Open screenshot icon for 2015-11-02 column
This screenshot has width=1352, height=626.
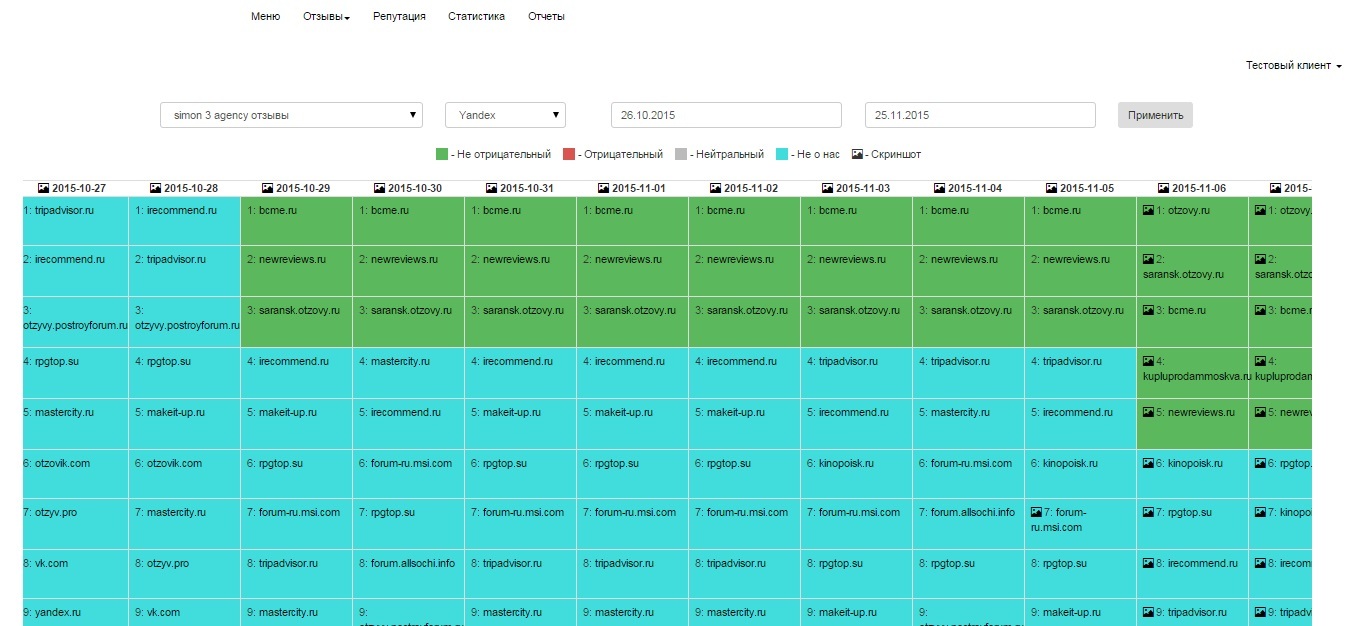coord(715,188)
